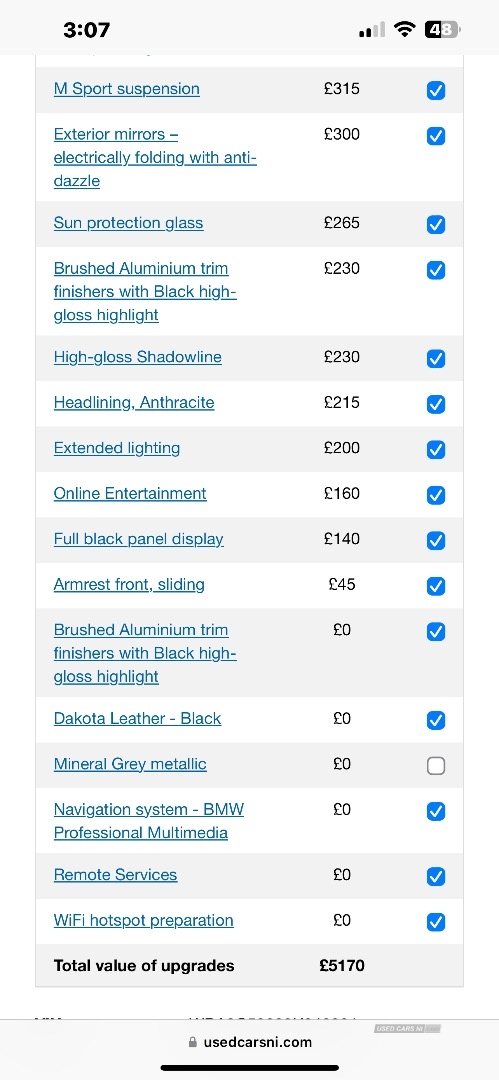
Task: Tap the battery indicator in status bar
Action: (442, 30)
